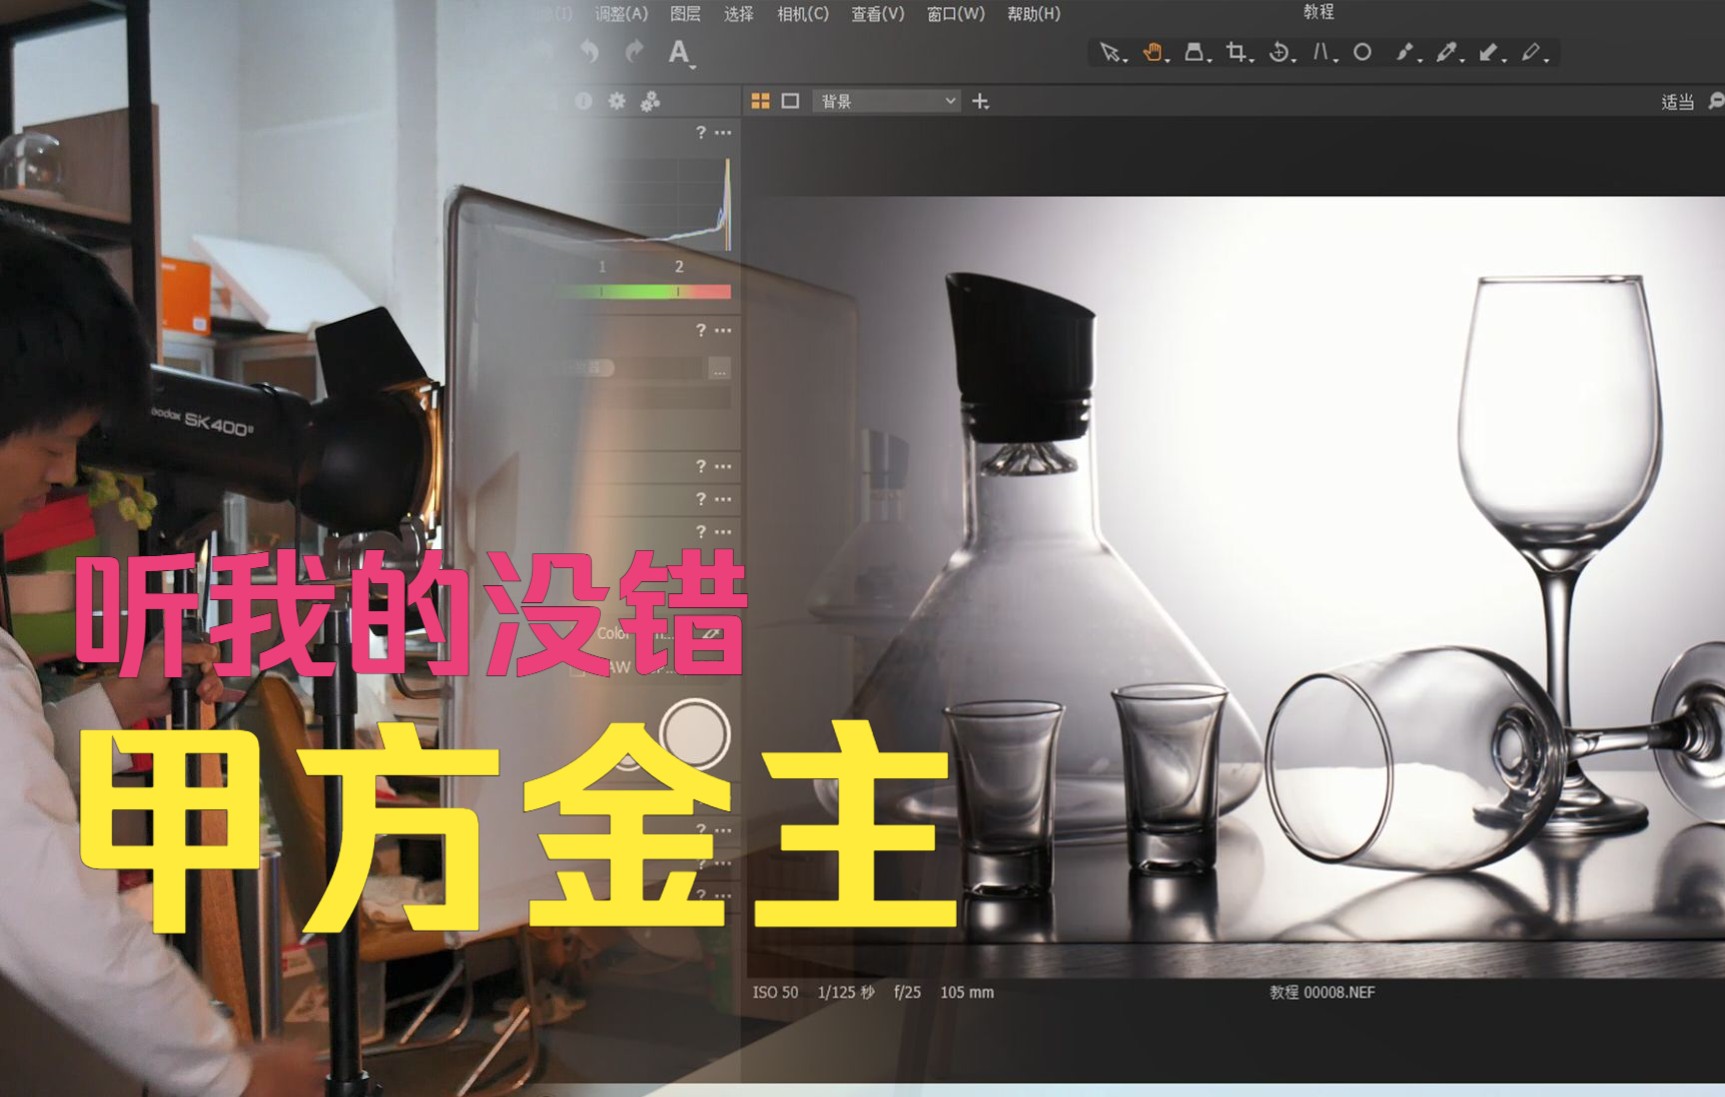
Task: Click the plus icon to add layer
Action: (981, 101)
